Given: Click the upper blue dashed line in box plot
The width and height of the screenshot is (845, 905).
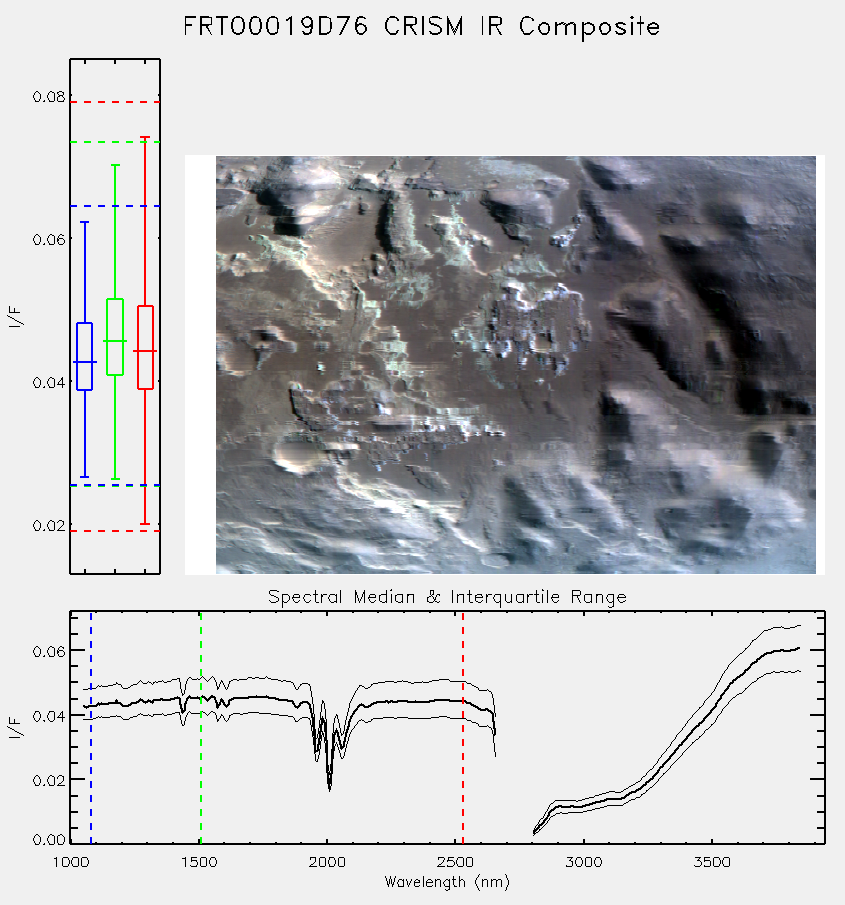Looking at the screenshot, I should 115,206.
